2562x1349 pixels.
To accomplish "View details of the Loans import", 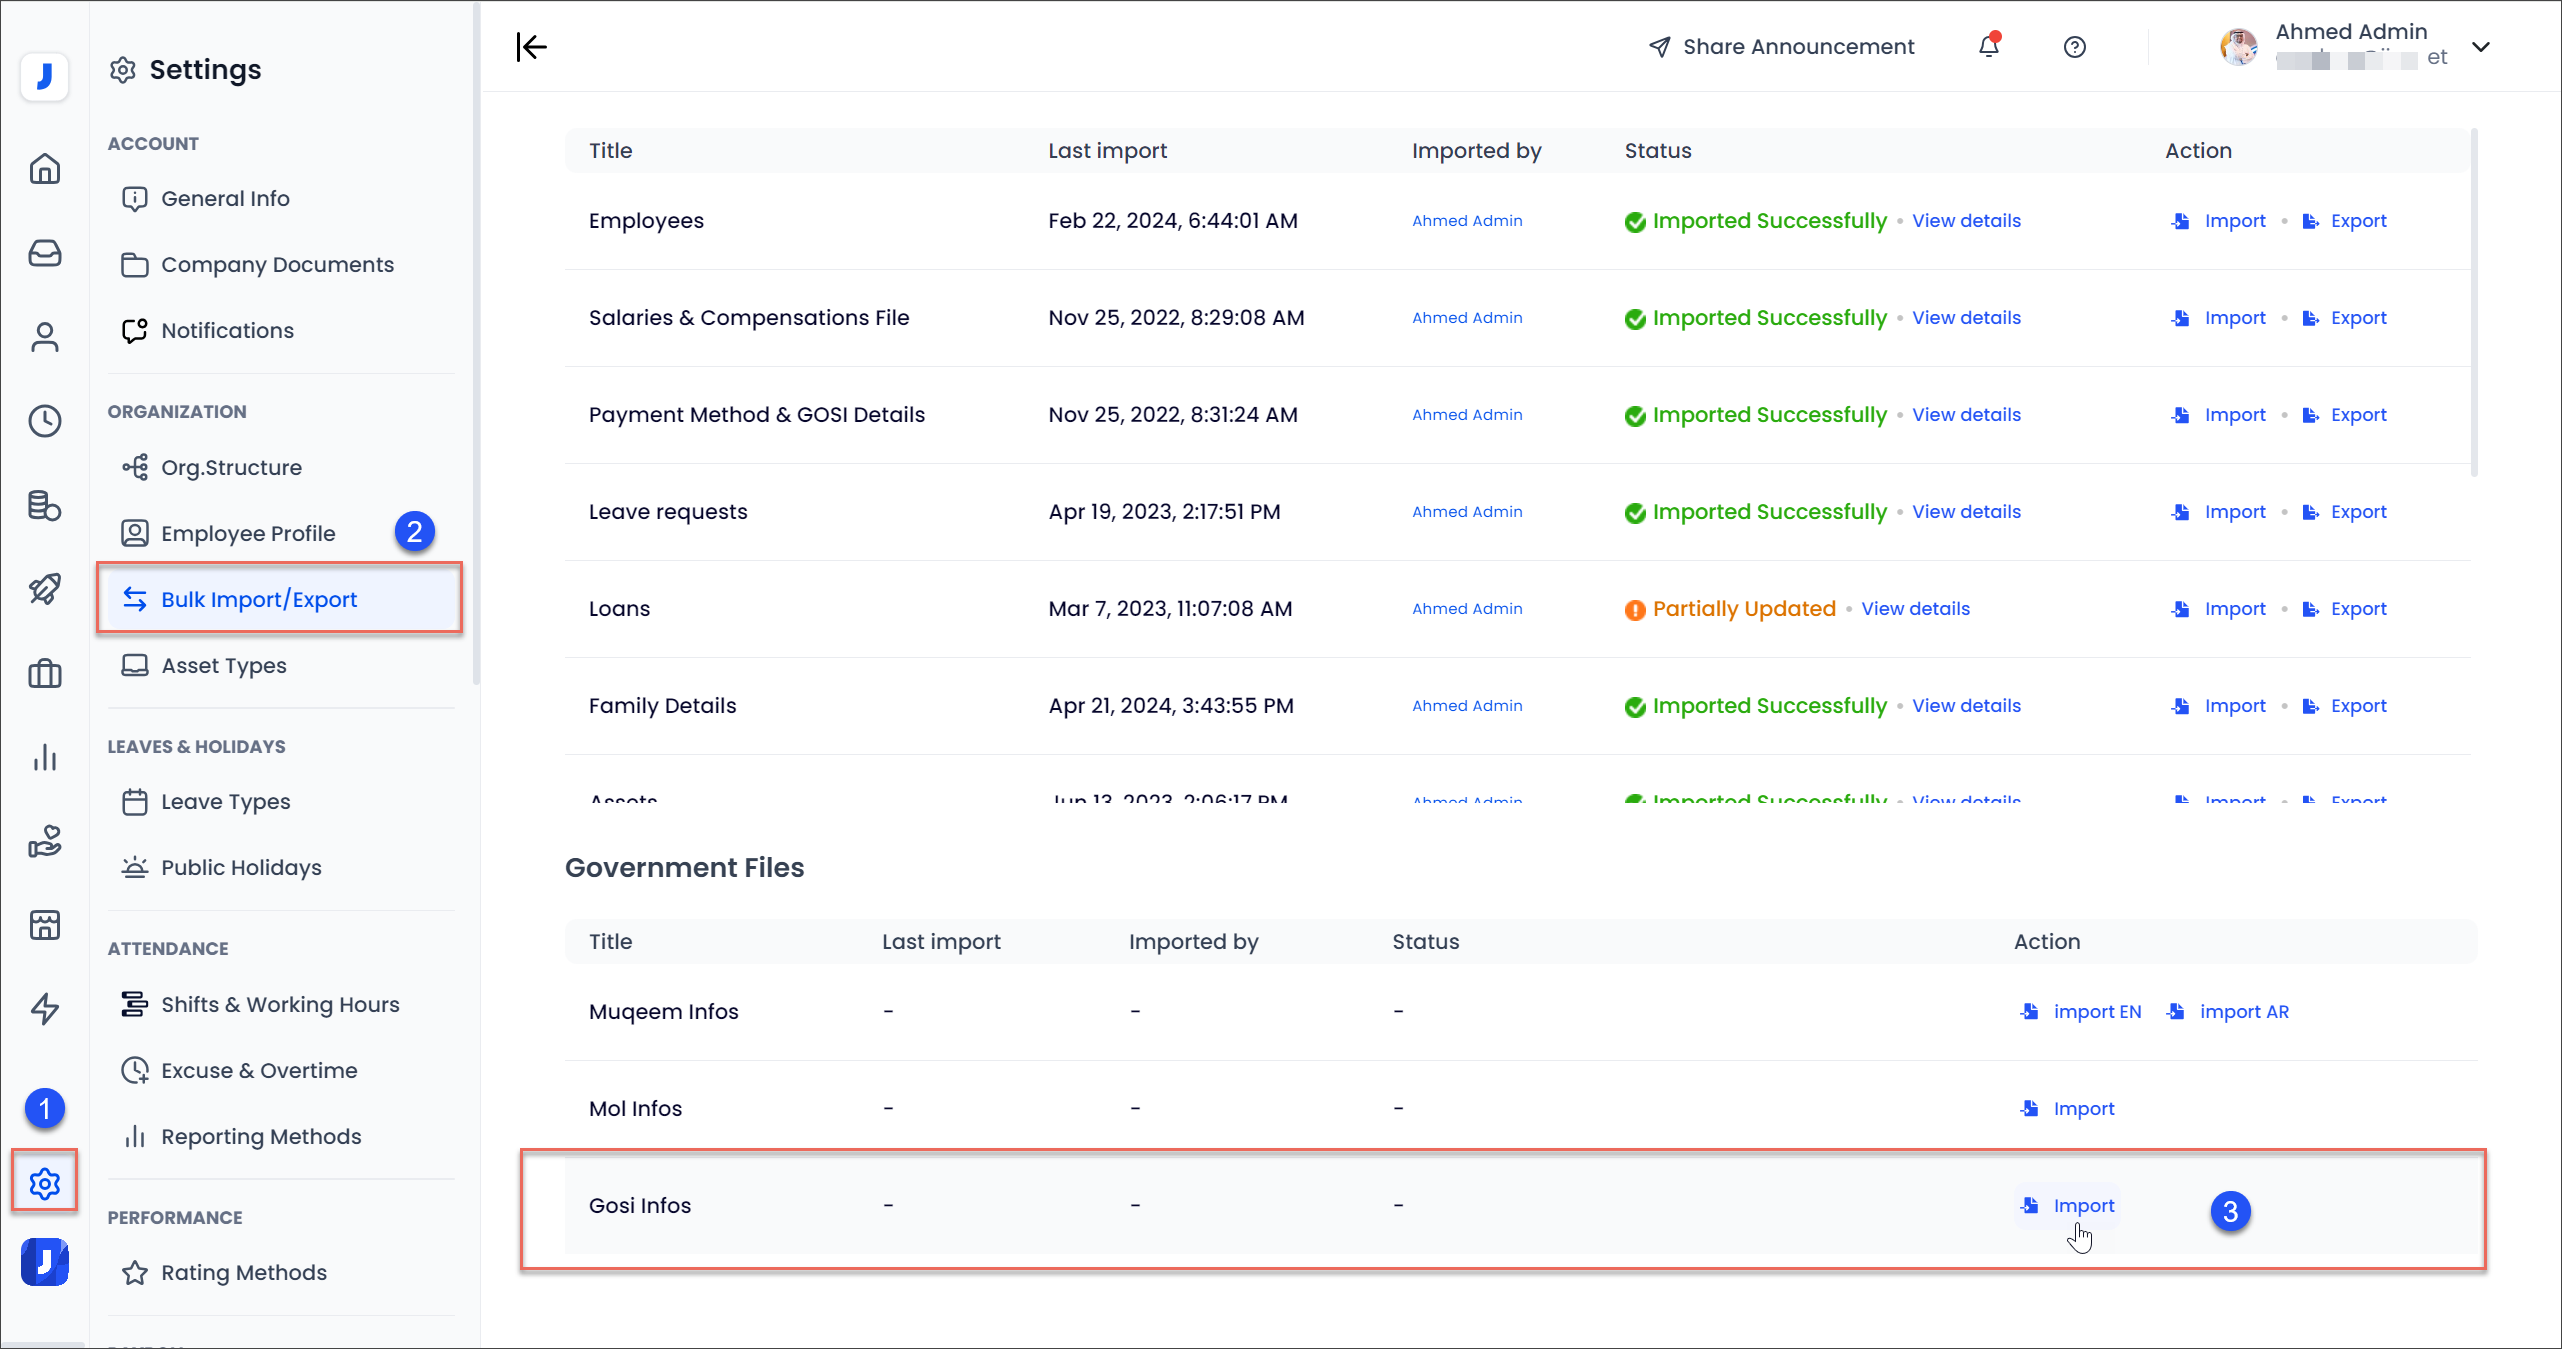I will point(1915,608).
